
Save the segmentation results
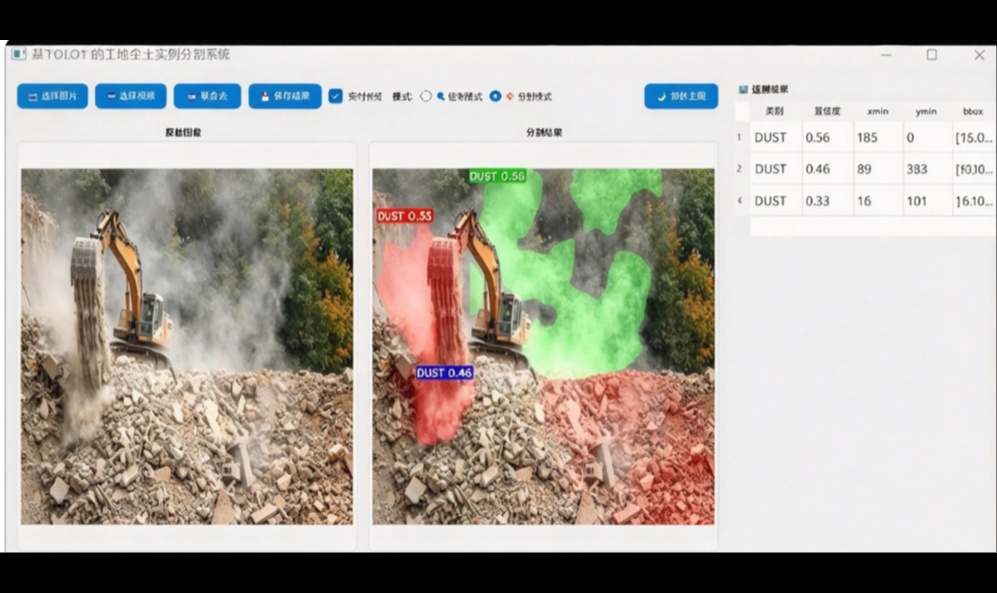click(285, 96)
